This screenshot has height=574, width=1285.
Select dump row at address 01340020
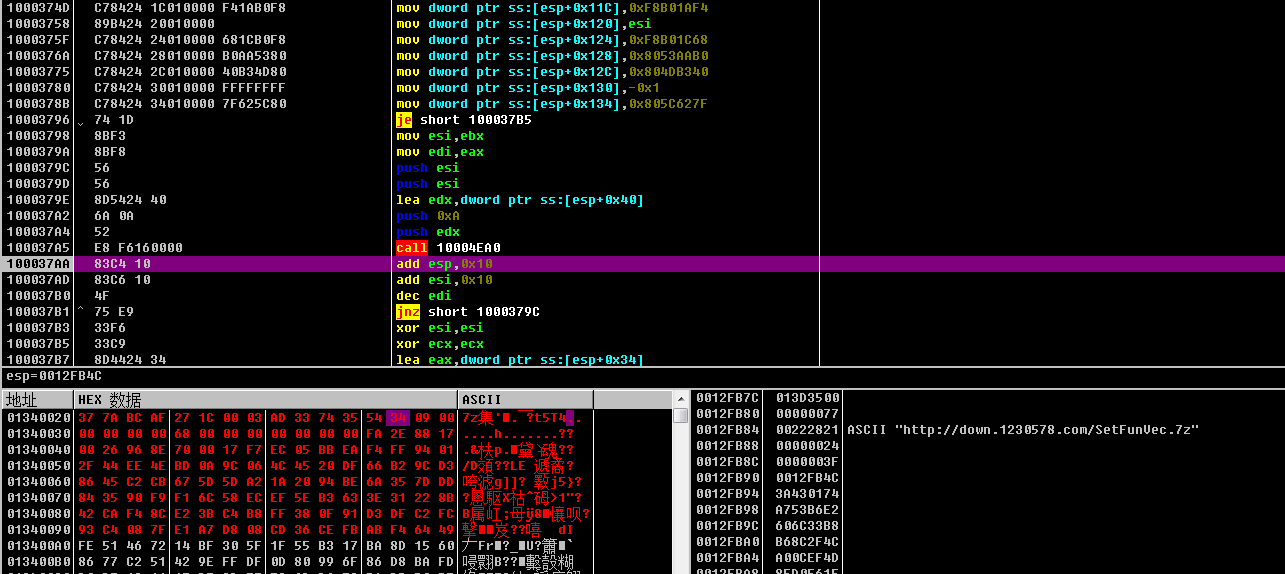click(336, 417)
